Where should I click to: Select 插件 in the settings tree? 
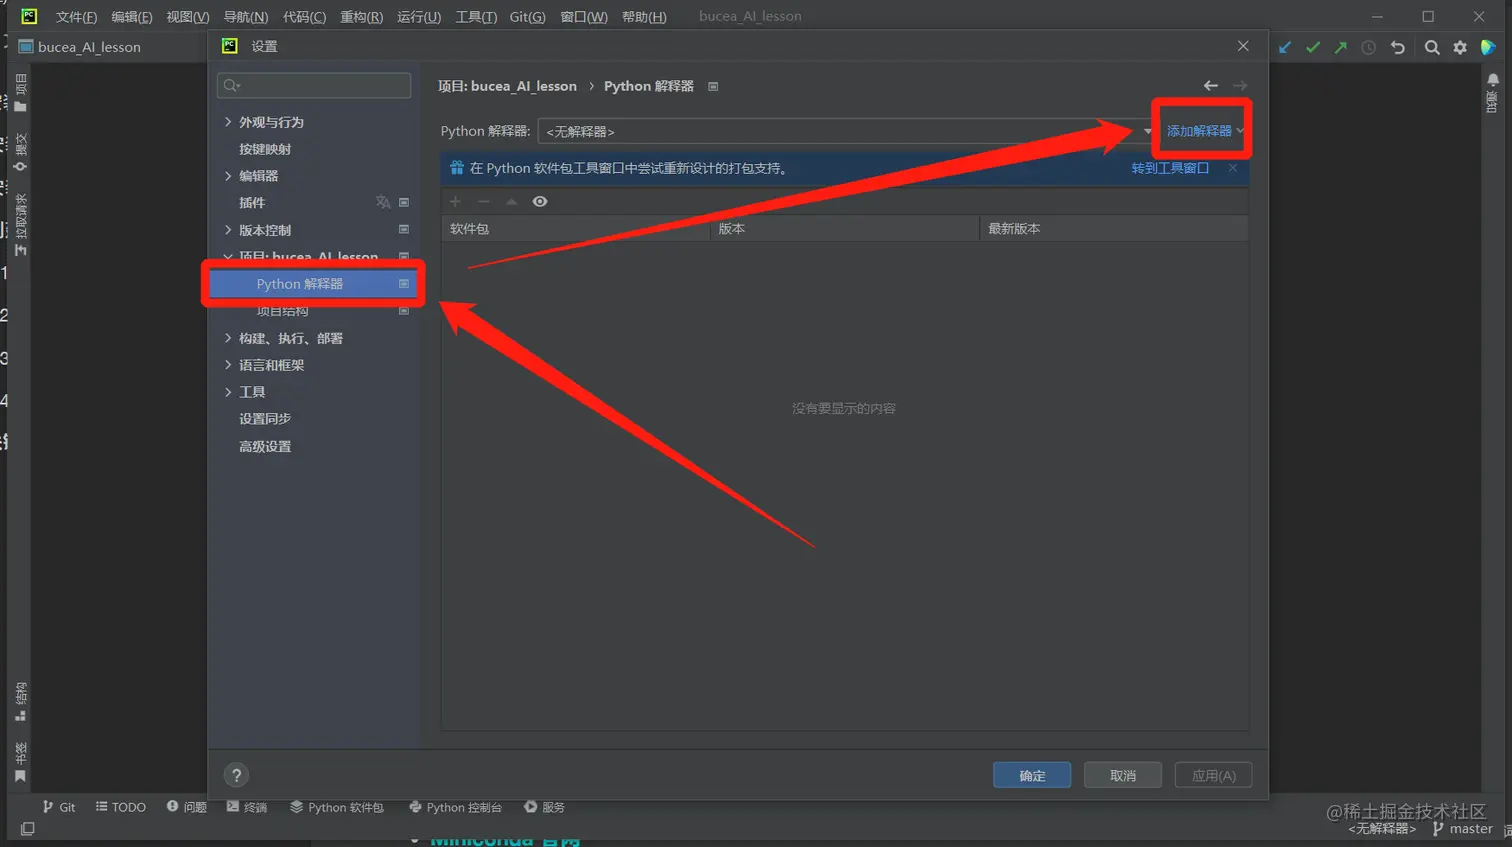pyautogui.click(x=252, y=203)
